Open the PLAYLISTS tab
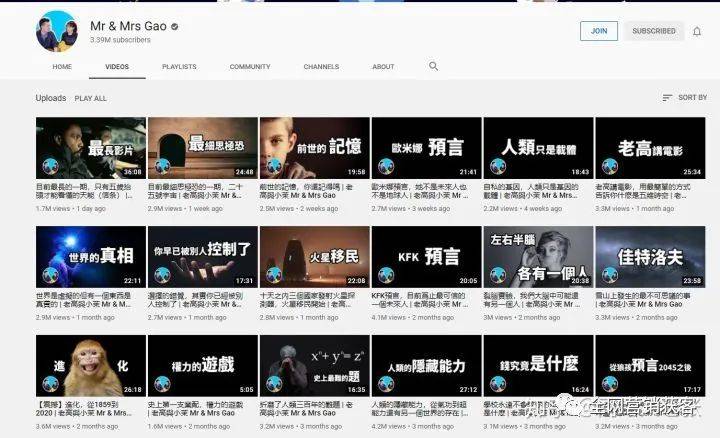The image size is (720, 438). click(x=179, y=67)
